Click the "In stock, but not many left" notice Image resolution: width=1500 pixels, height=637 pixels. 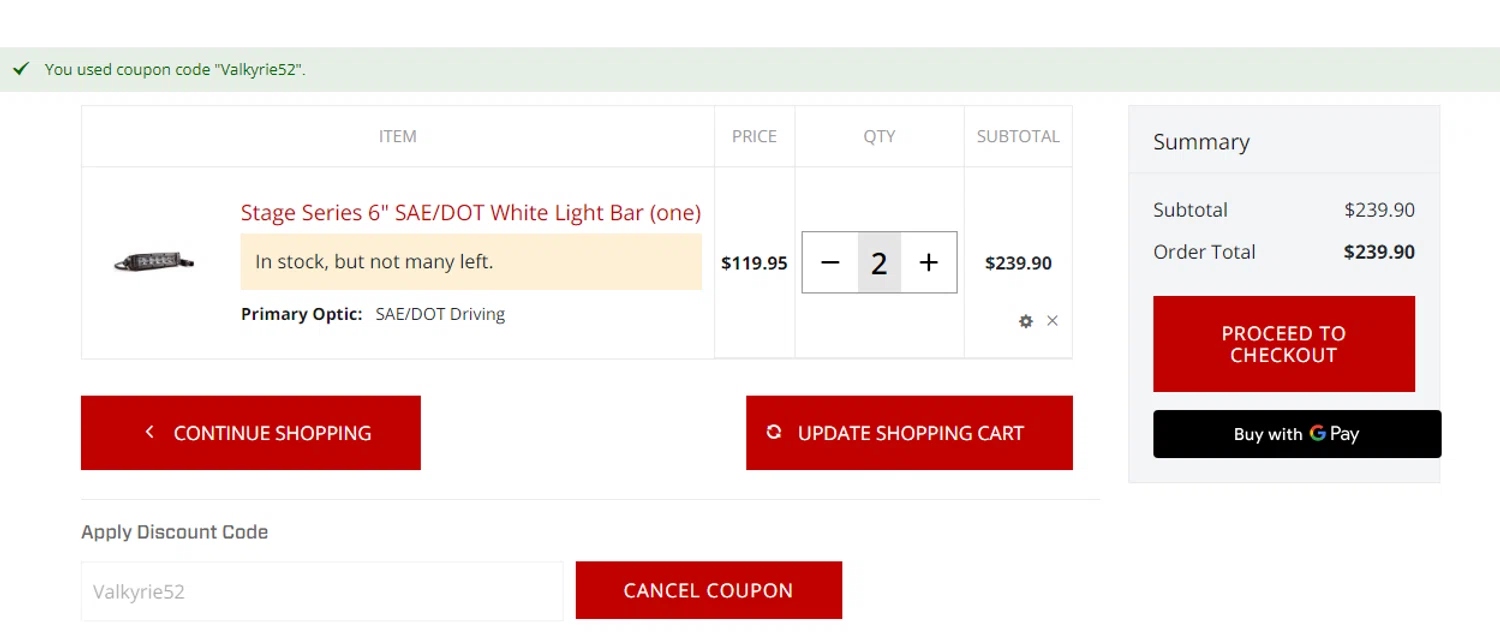point(471,262)
